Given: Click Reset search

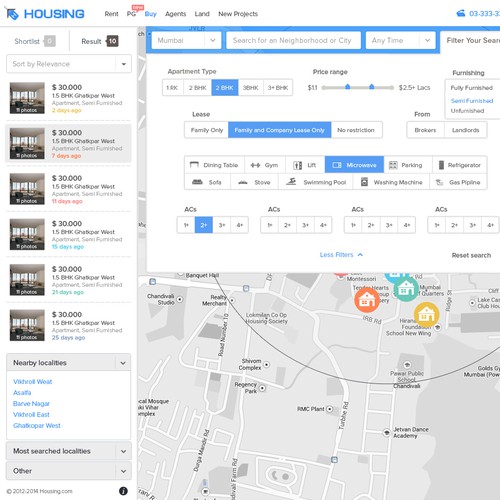Looking at the screenshot, I should 471,255.
